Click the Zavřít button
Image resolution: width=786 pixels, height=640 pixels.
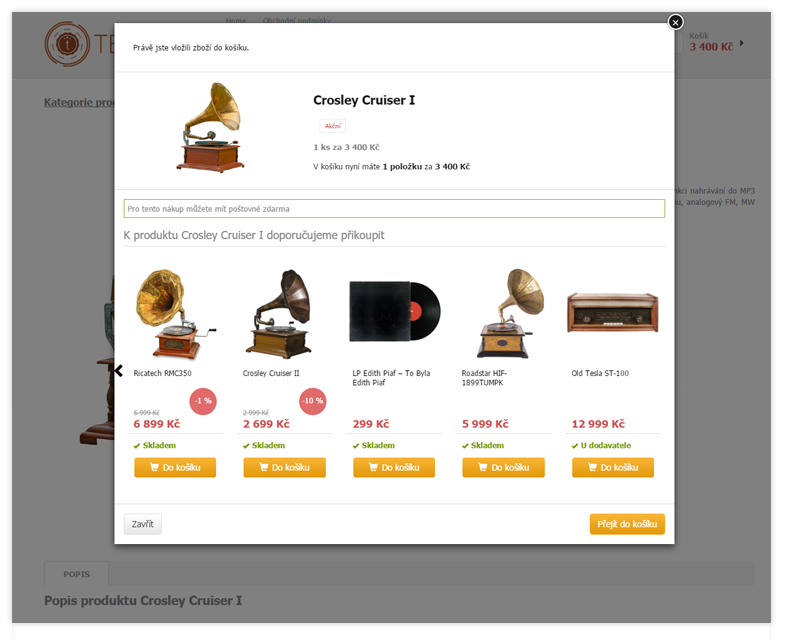tap(143, 524)
